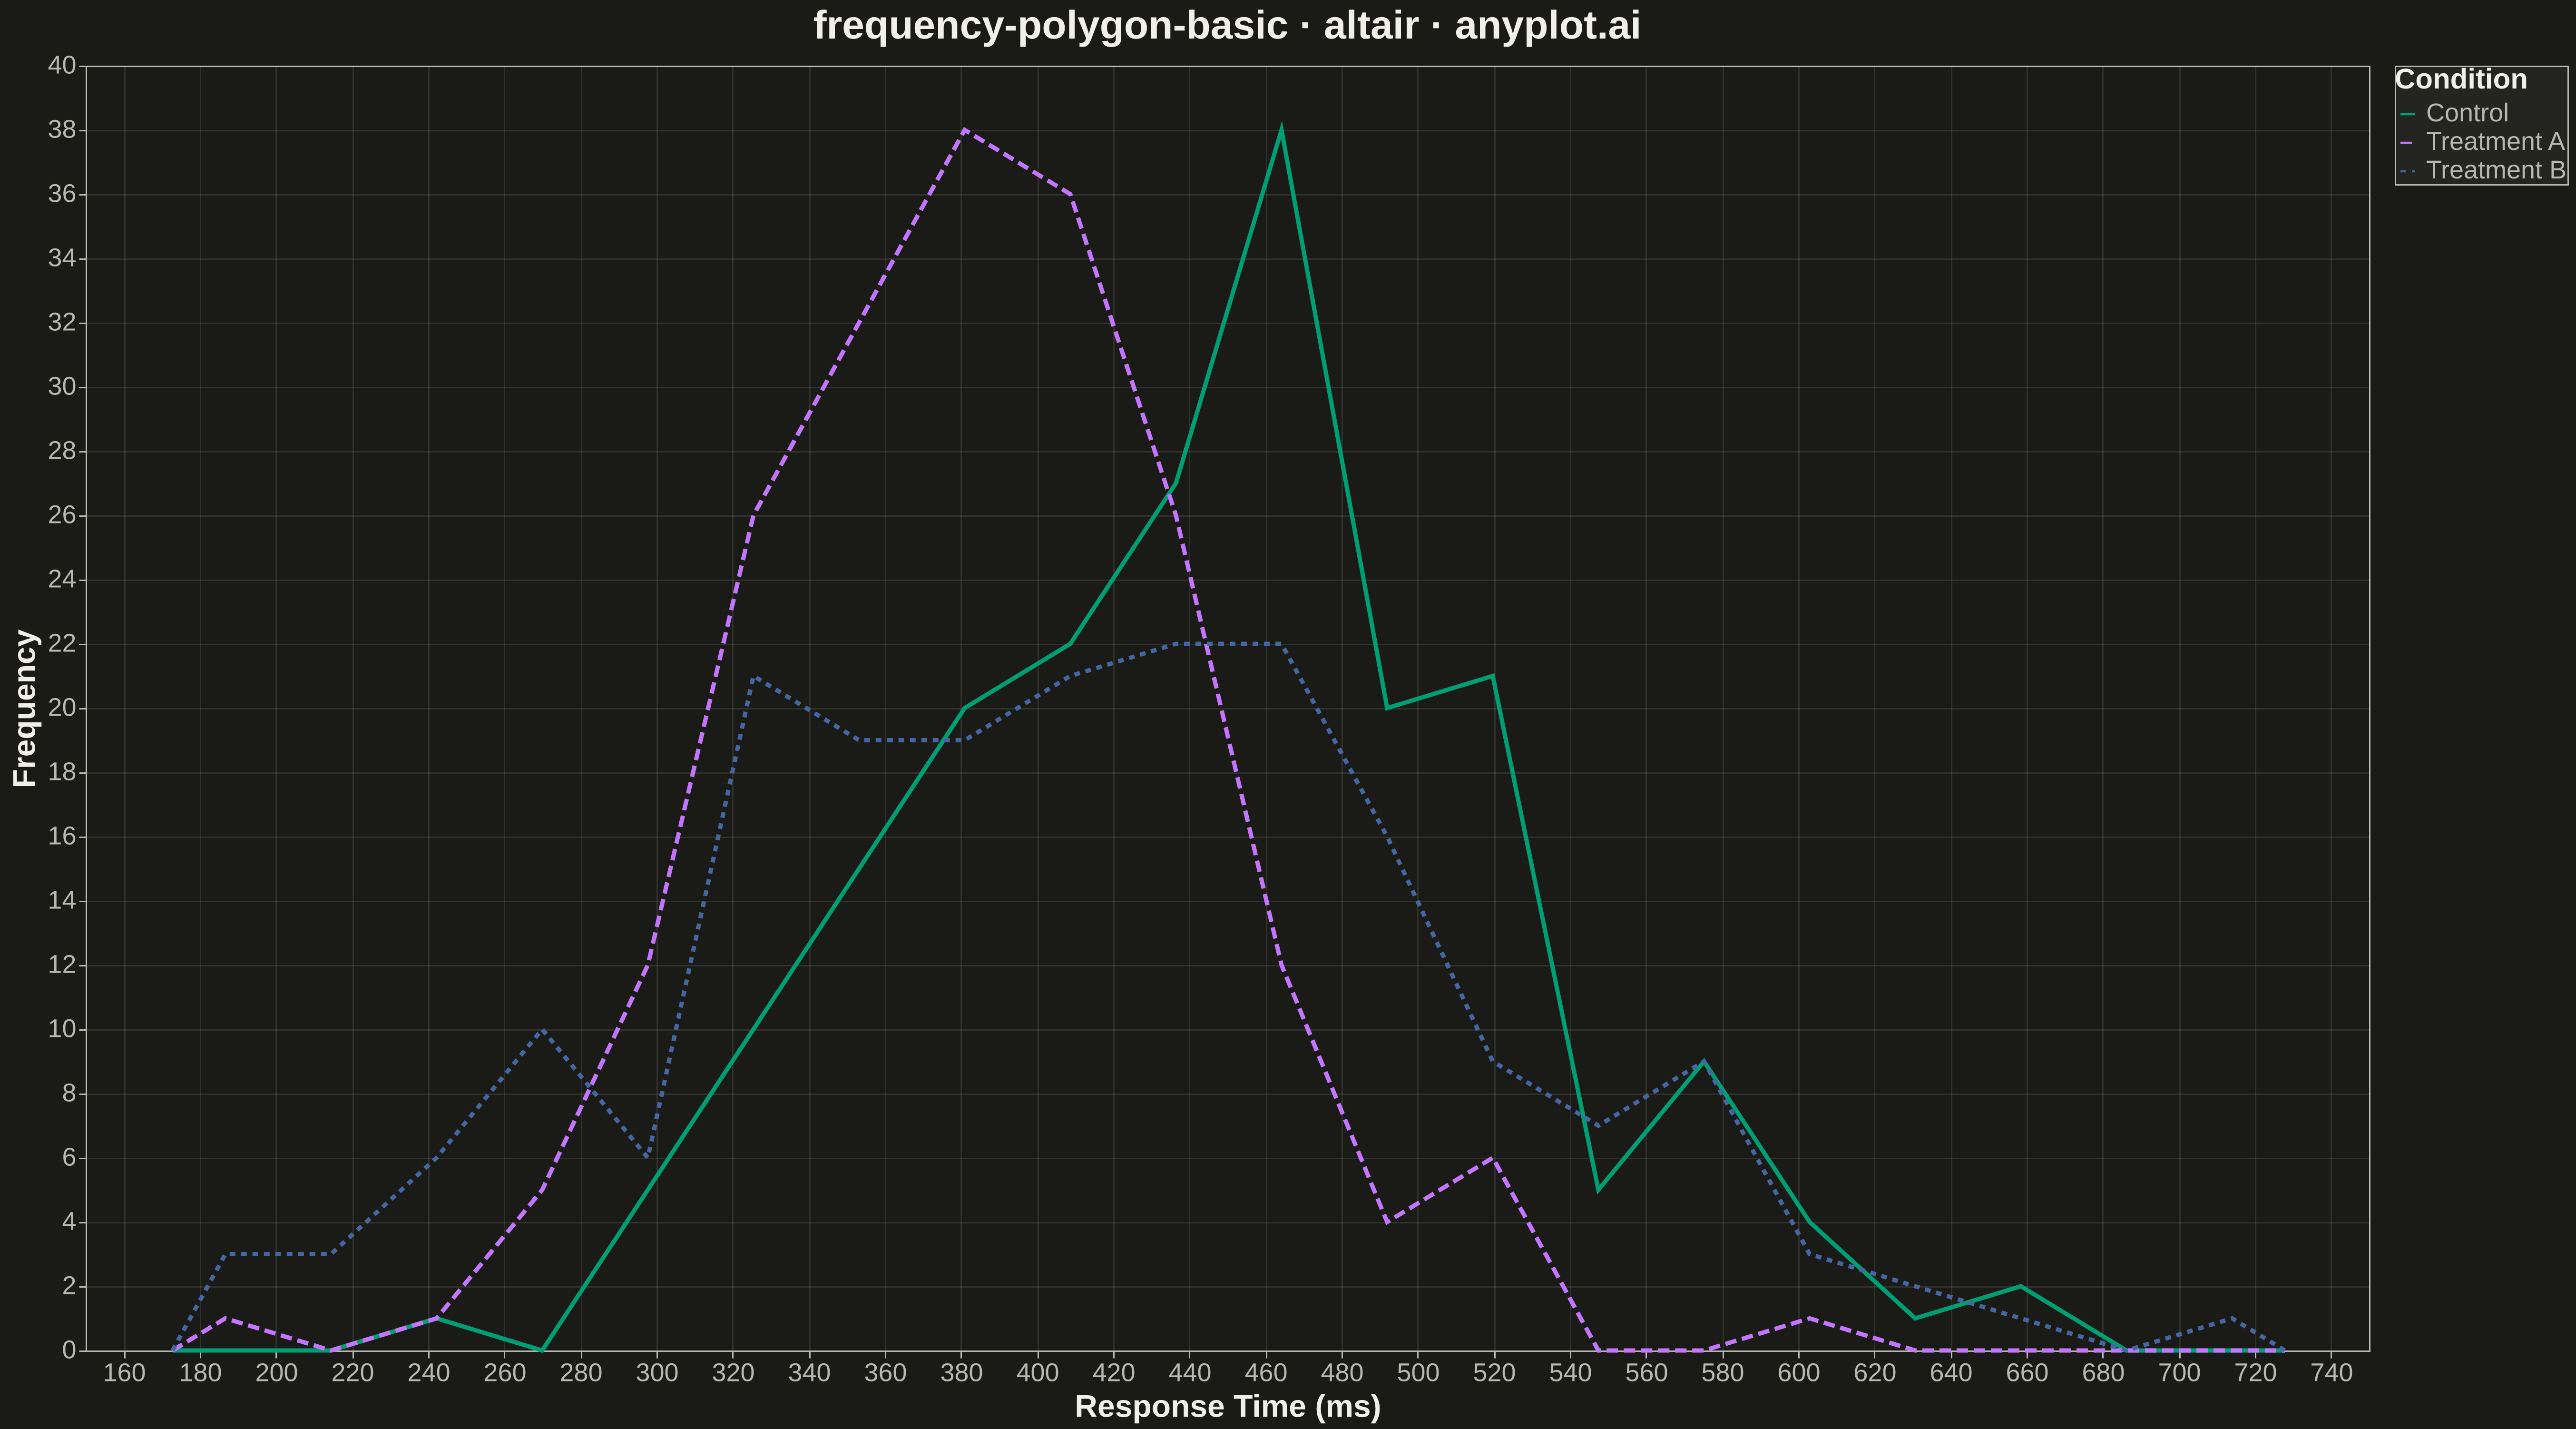
Task: Click the Treatment A legend dash symbol
Action: click(2407, 143)
